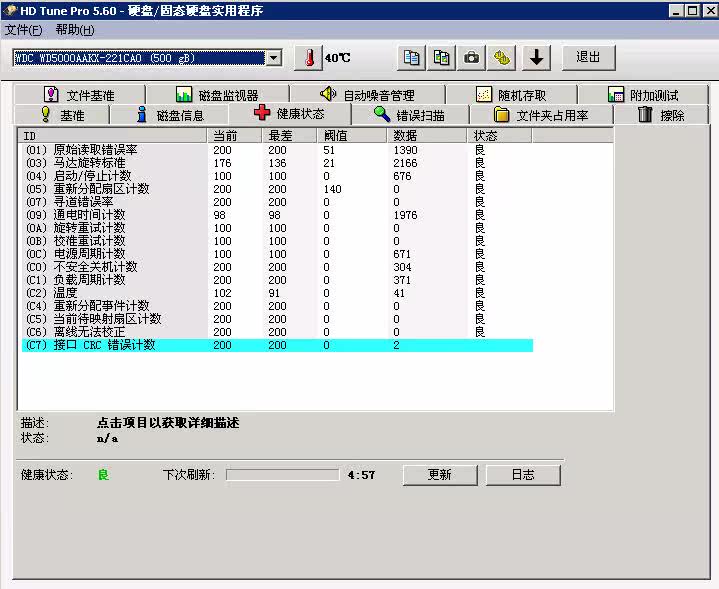The height and width of the screenshot is (589, 719).
Task: Select row (C2) 温度
Action: 277,293
